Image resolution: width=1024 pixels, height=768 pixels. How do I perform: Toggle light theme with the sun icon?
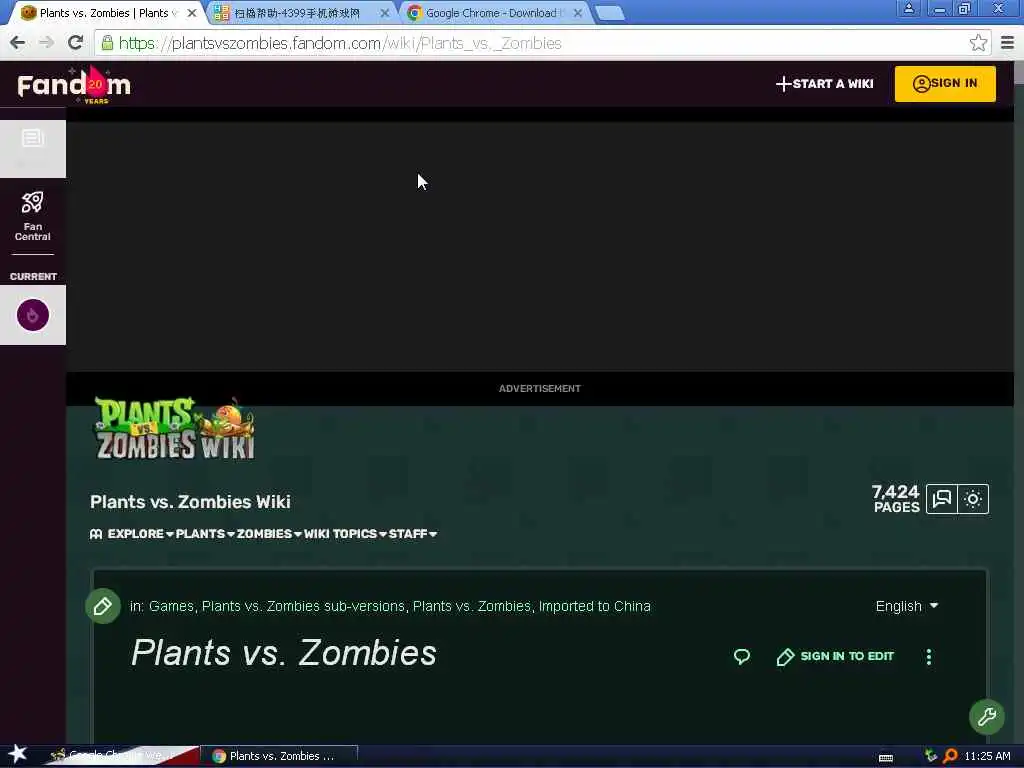click(x=973, y=500)
